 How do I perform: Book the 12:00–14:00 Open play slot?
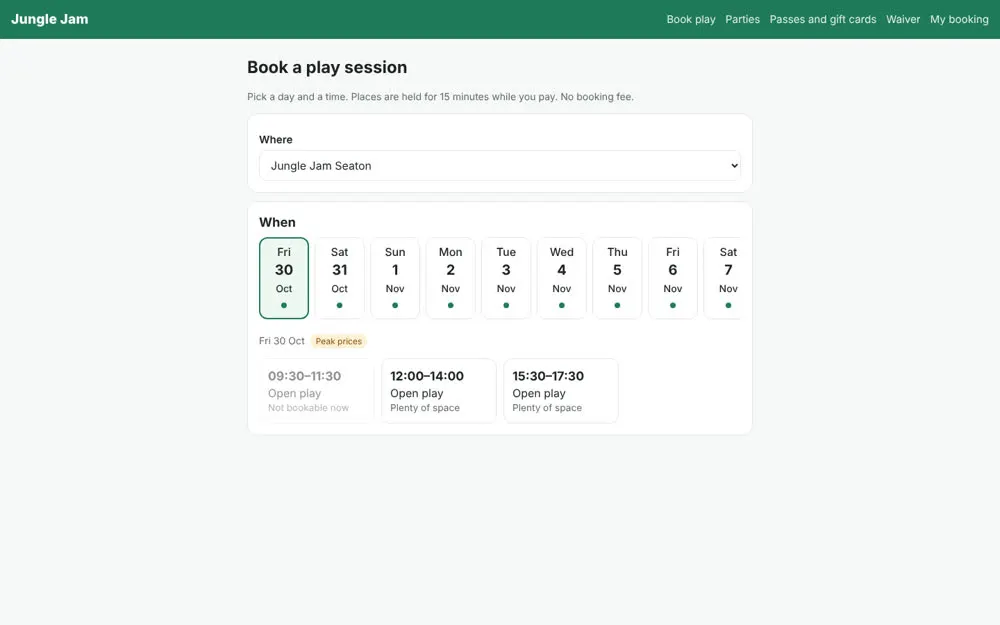tap(439, 391)
